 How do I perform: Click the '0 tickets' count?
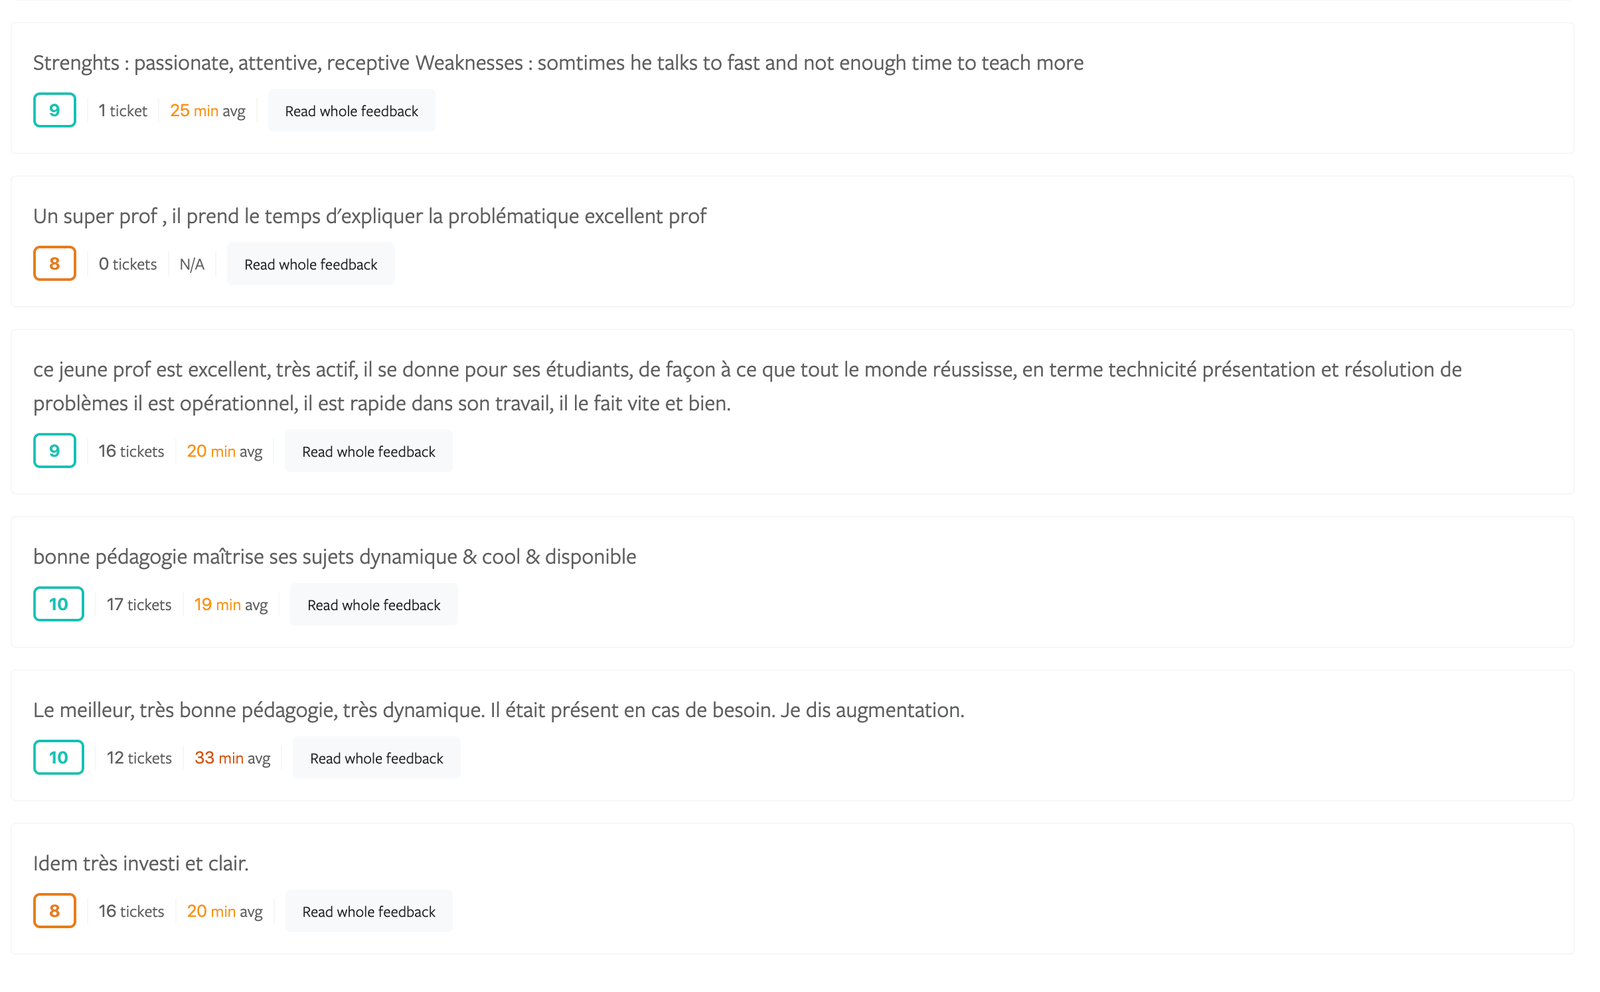pyautogui.click(x=127, y=264)
